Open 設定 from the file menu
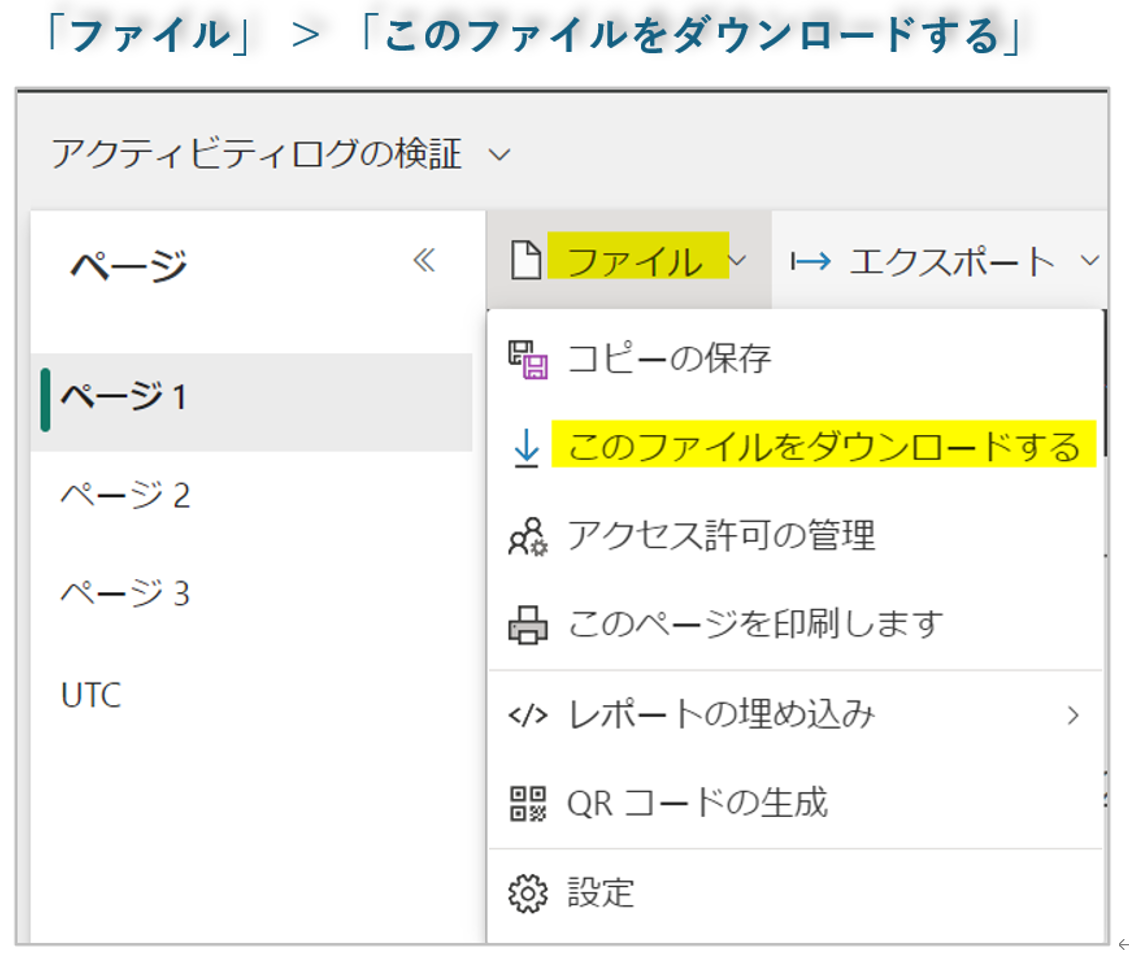This screenshot has width=1129, height=957. [x=601, y=893]
